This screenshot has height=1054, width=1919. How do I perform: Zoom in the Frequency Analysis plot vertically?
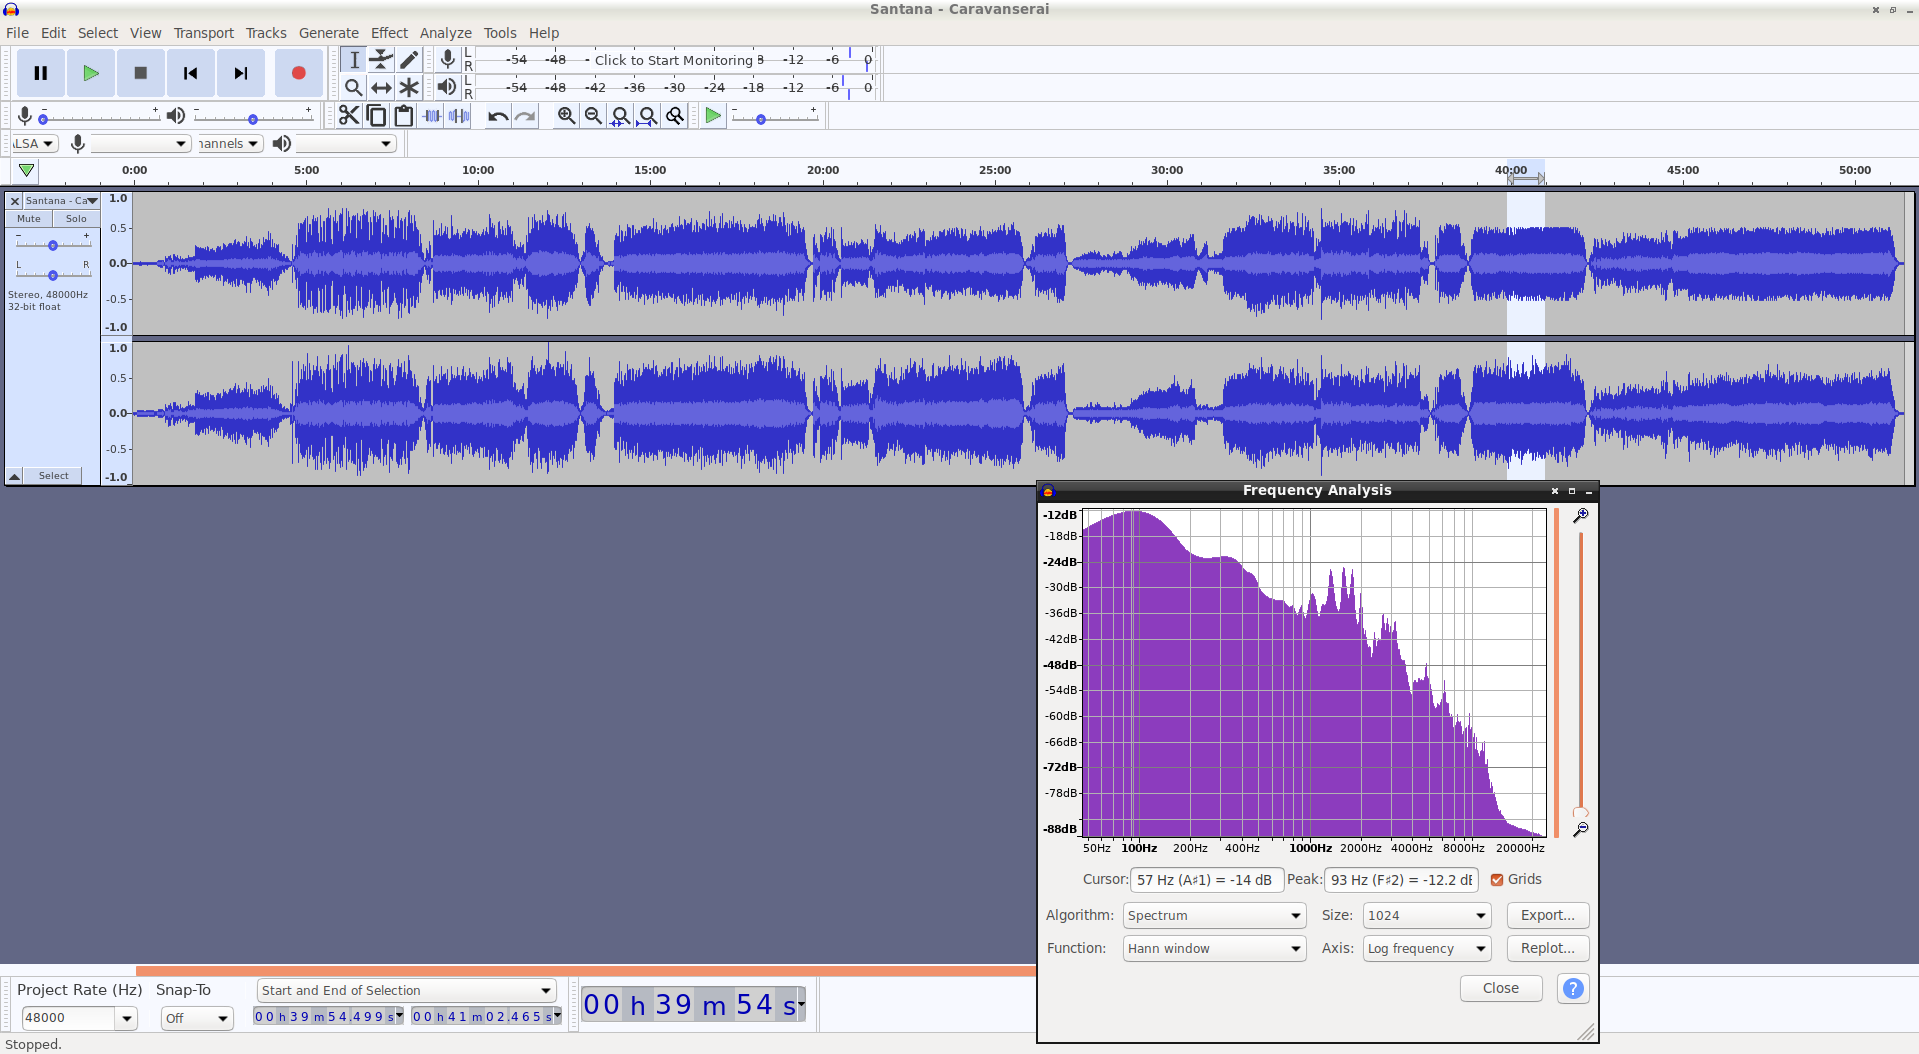[x=1580, y=515]
